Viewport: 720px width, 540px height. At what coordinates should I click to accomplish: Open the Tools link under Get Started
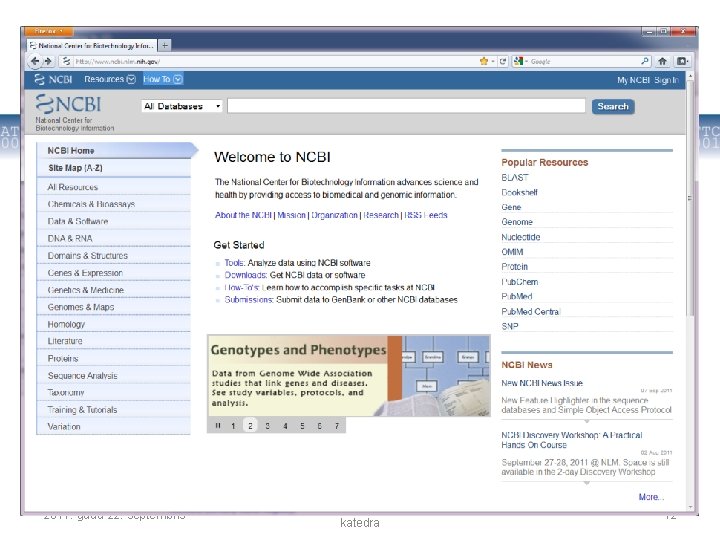tap(234, 263)
